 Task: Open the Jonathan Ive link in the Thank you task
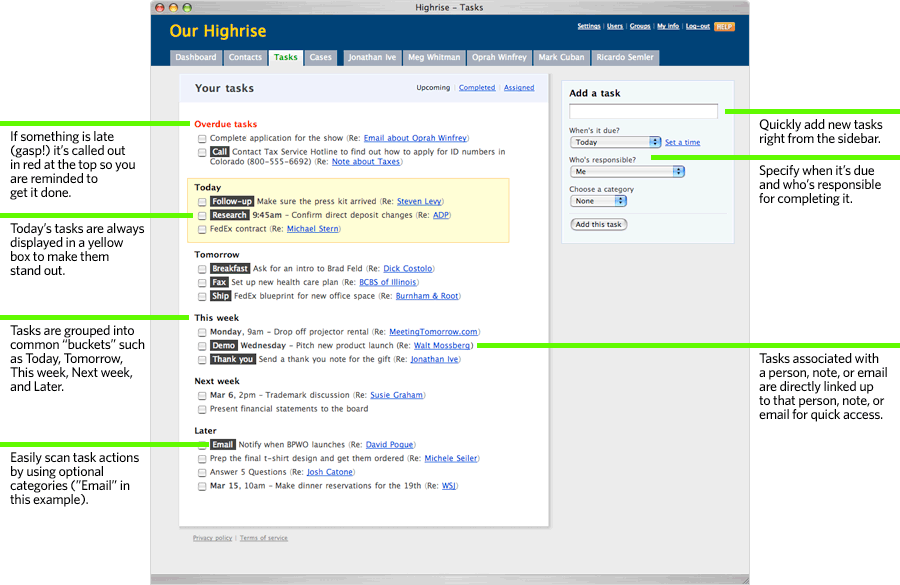[435, 359]
